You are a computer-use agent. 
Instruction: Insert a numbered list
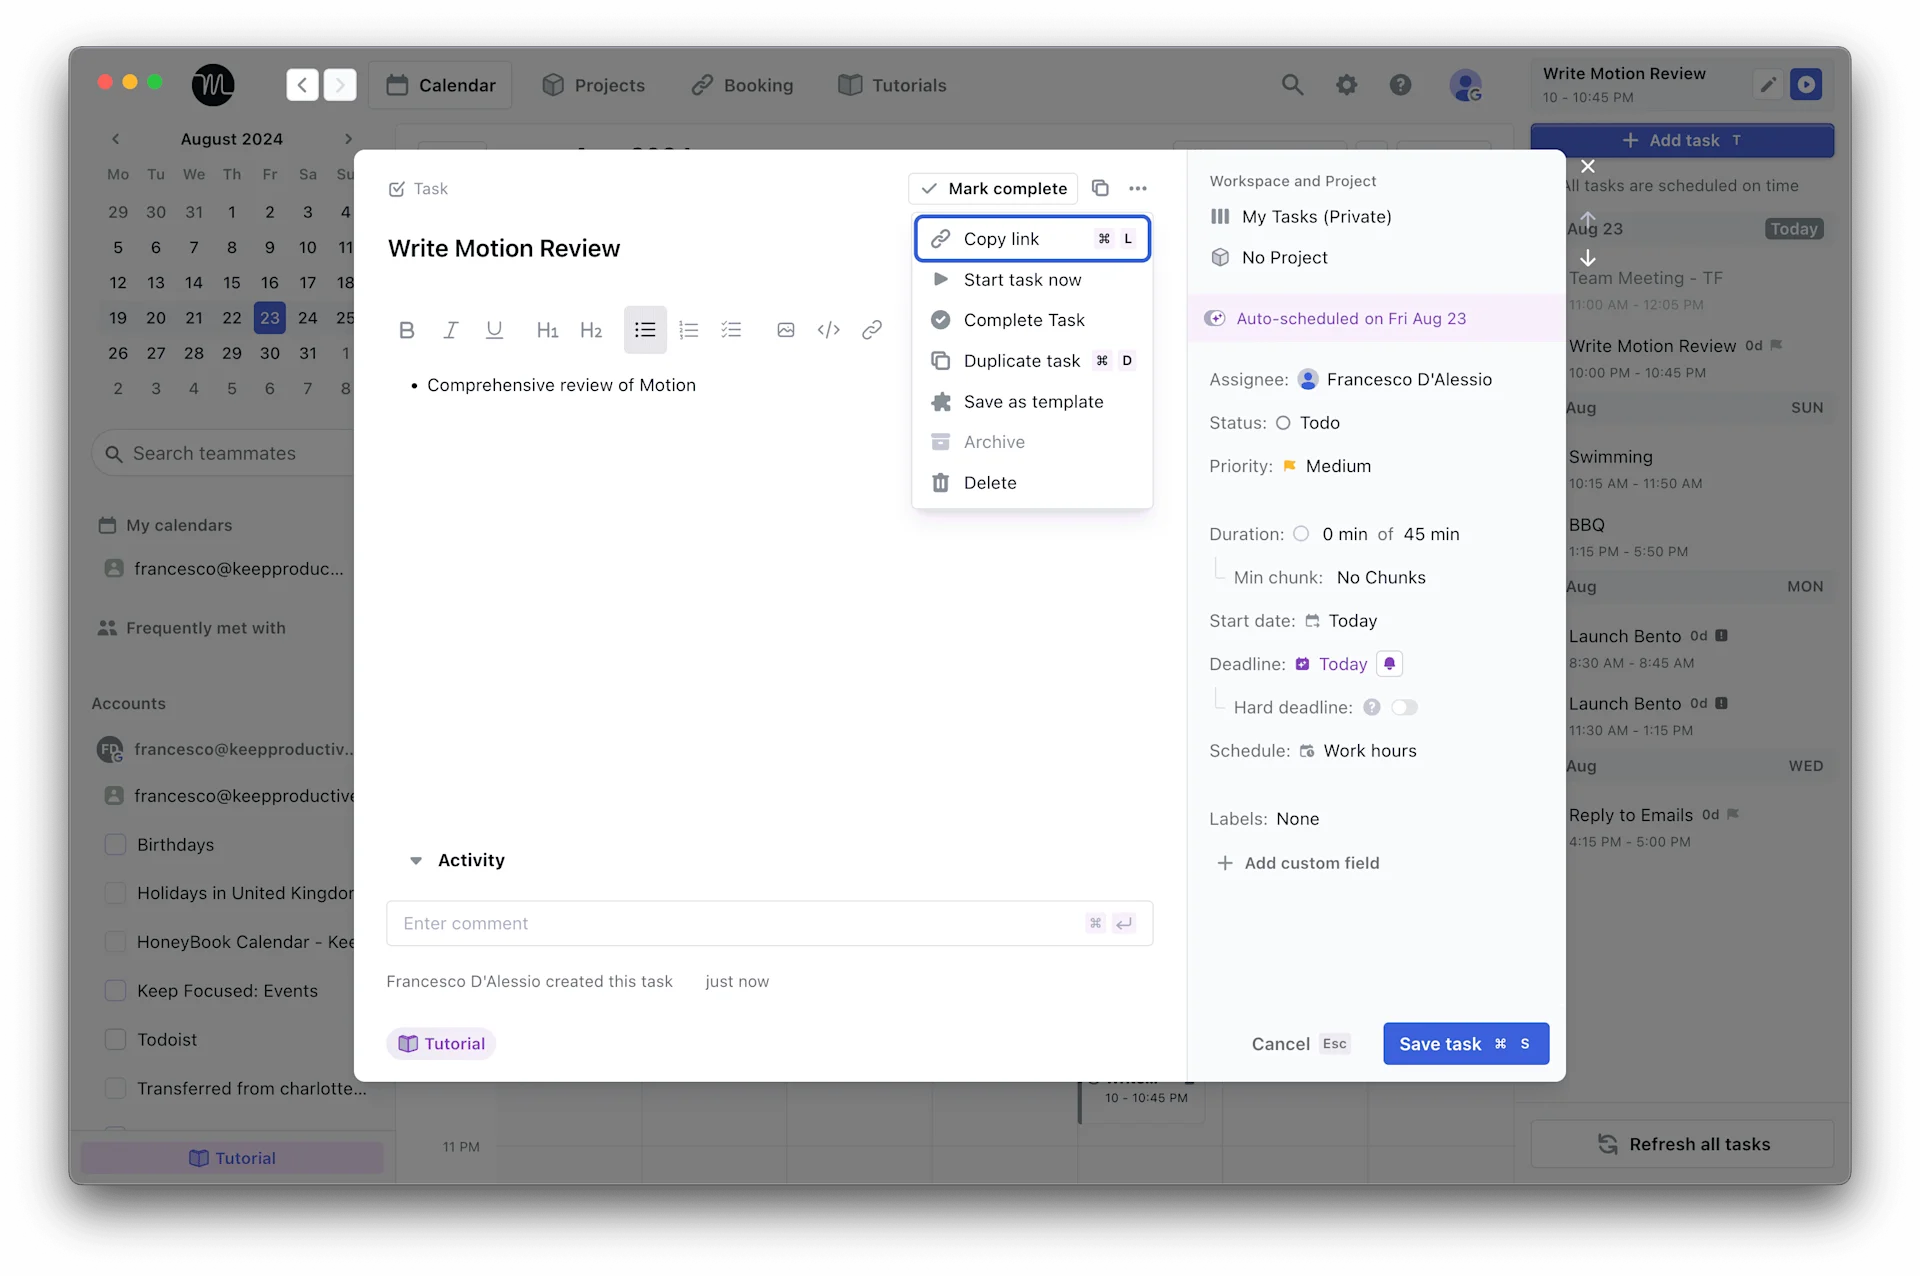pyautogui.click(x=688, y=329)
